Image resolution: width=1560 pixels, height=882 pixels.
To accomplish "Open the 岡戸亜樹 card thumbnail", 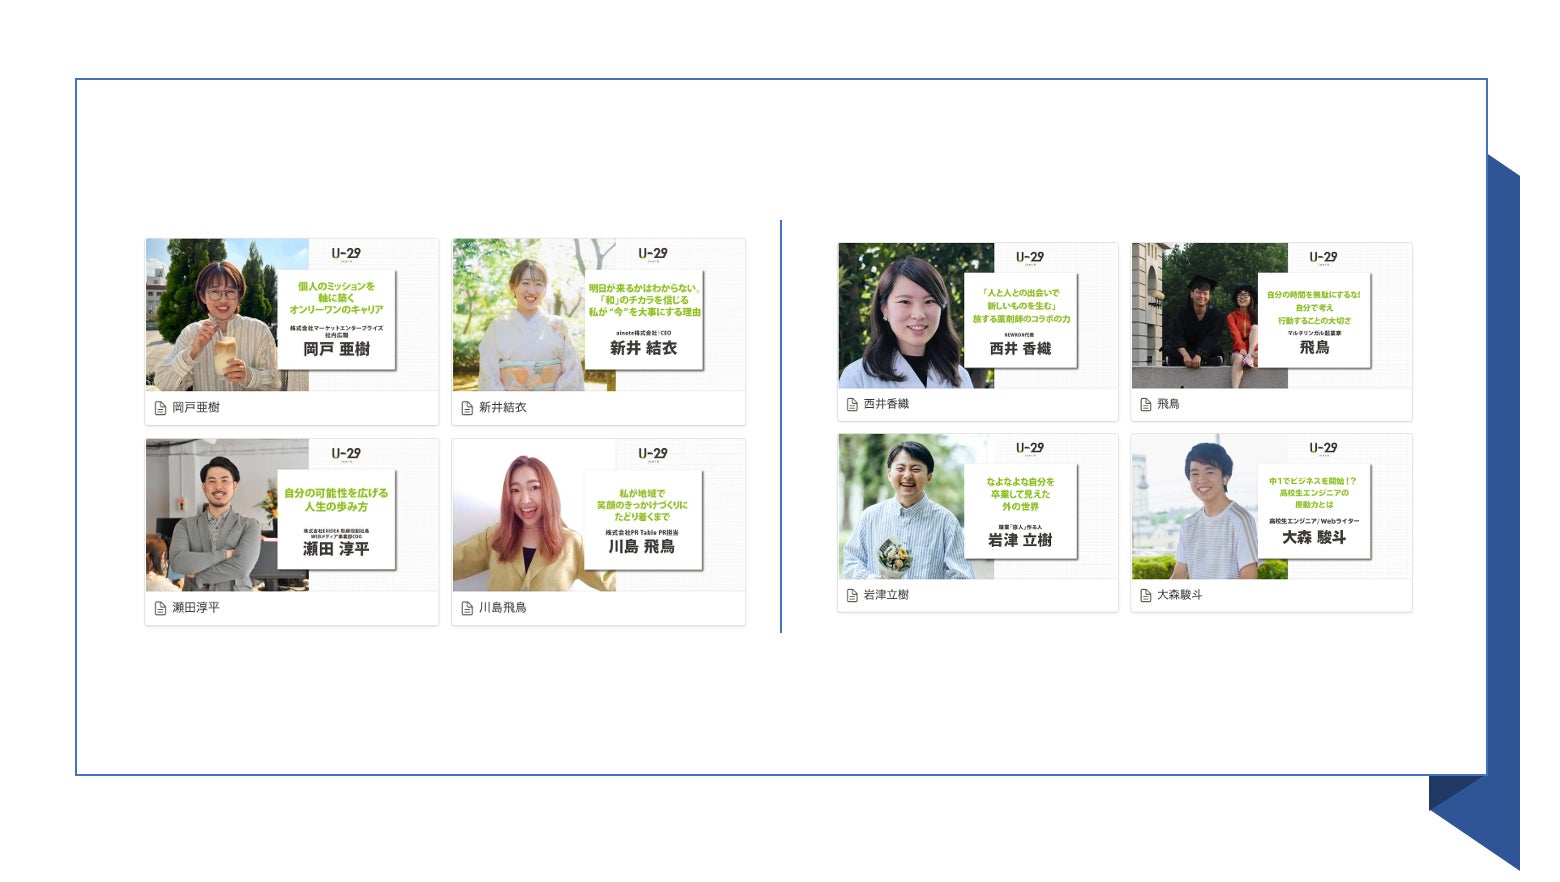I will [x=292, y=314].
